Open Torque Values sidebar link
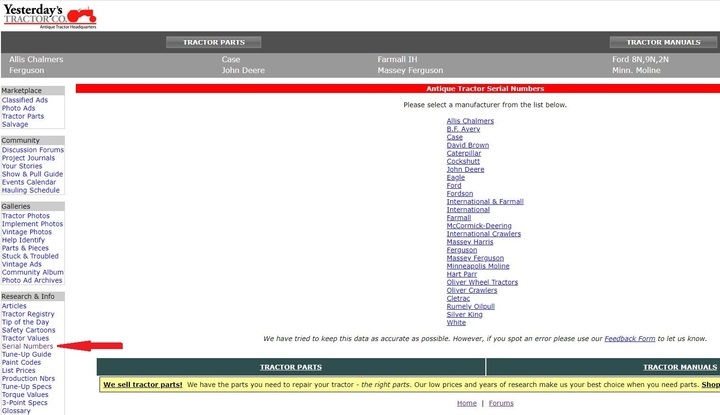This screenshot has width=720, height=415. pyautogui.click(x=25, y=395)
